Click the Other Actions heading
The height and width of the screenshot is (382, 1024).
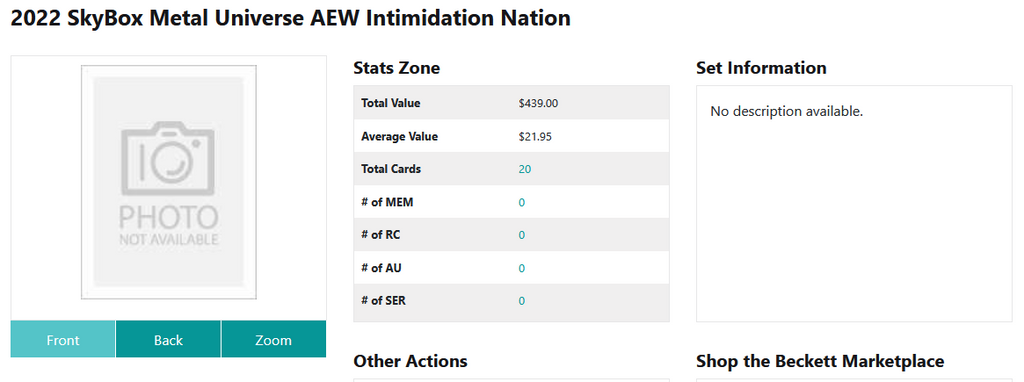410,361
